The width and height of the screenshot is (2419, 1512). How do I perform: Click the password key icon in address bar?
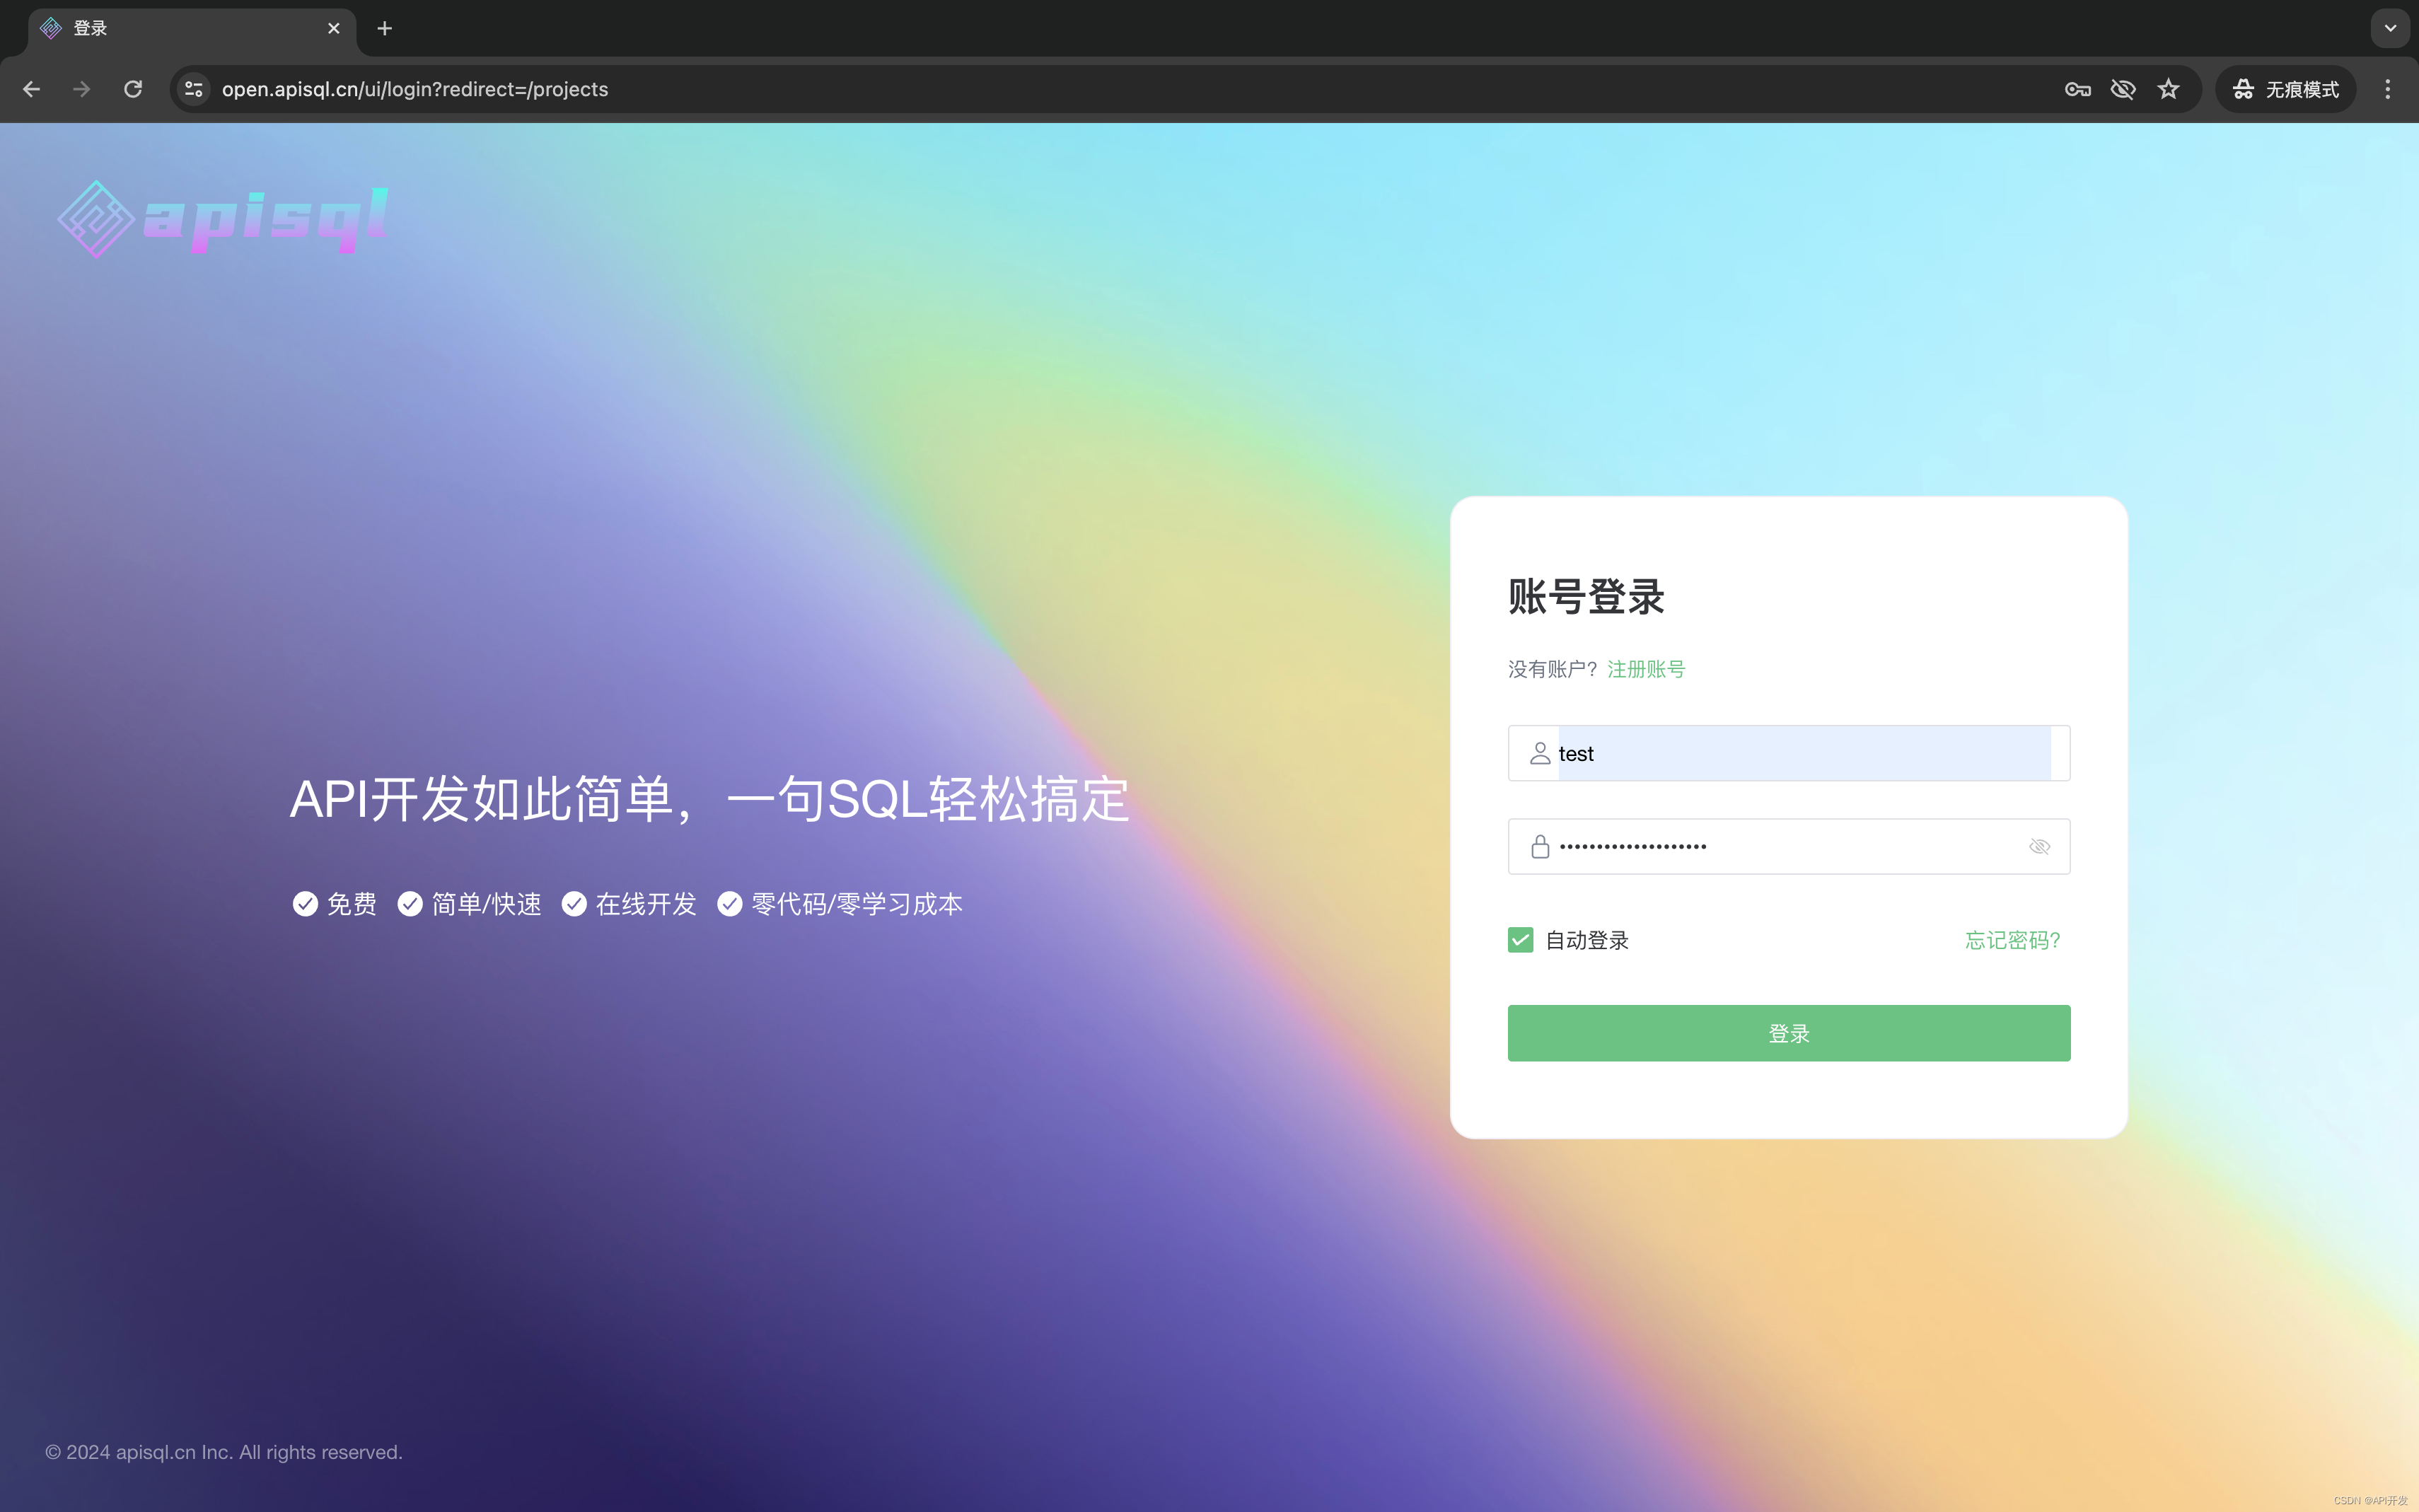pos(2077,89)
